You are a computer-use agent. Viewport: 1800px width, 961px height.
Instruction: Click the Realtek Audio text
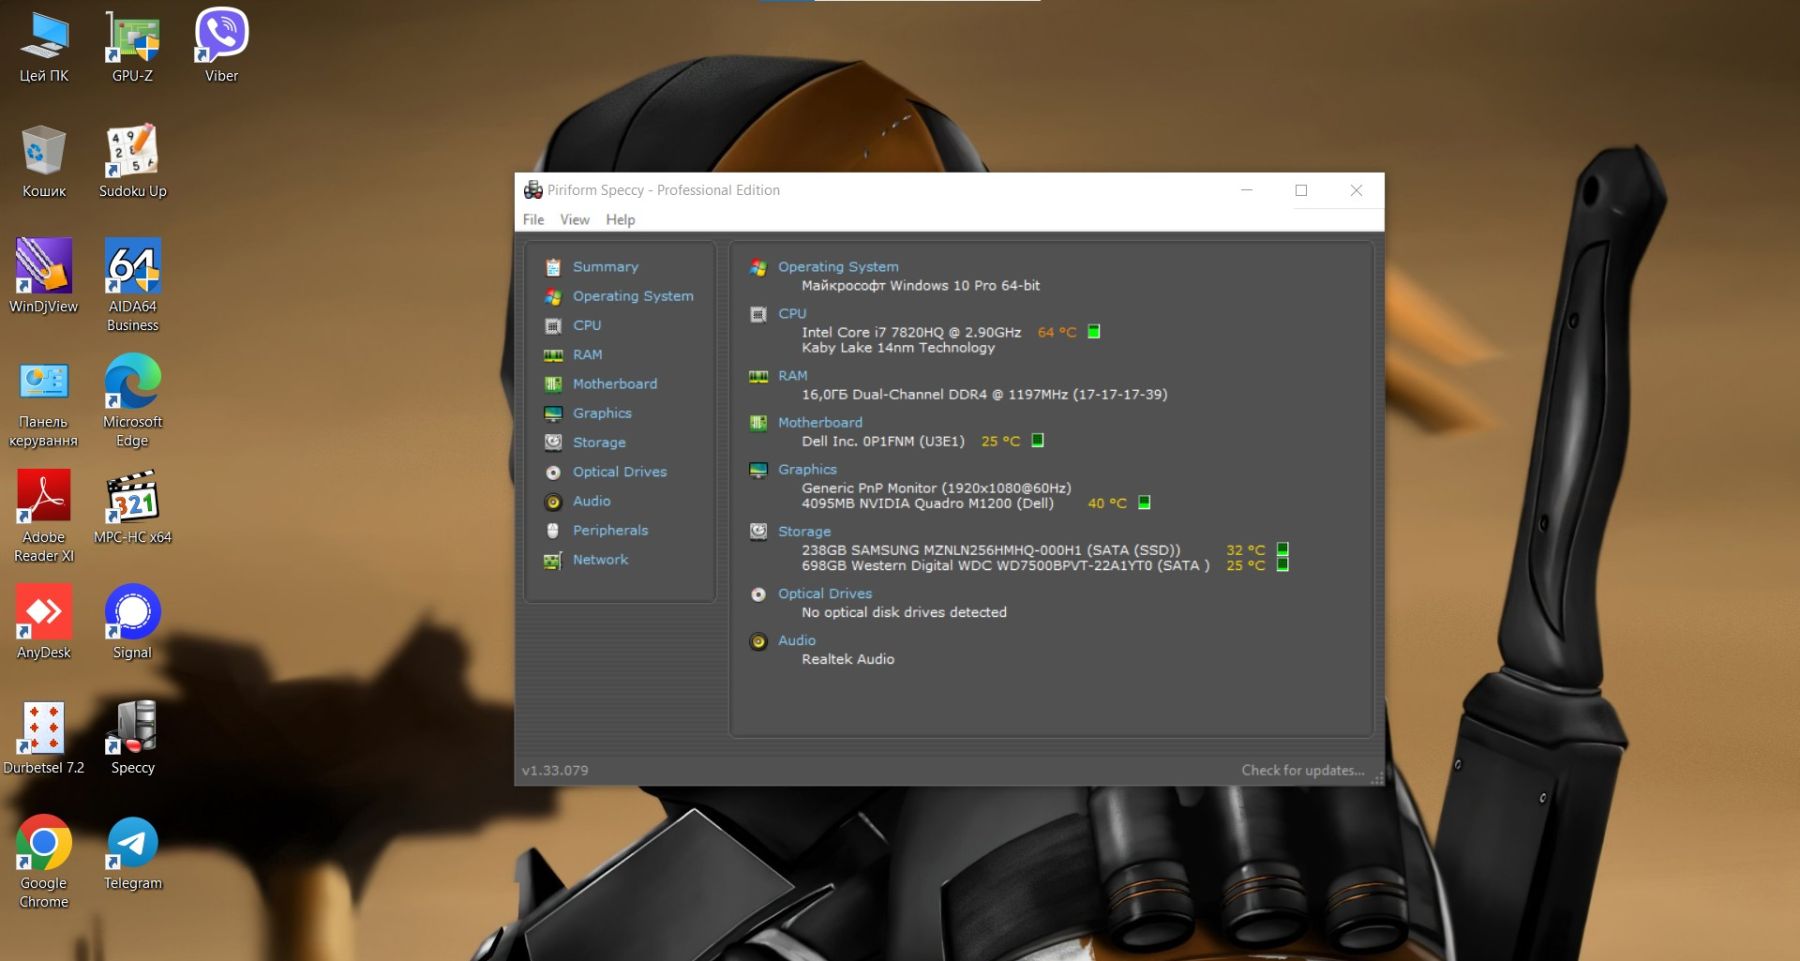click(848, 659)
